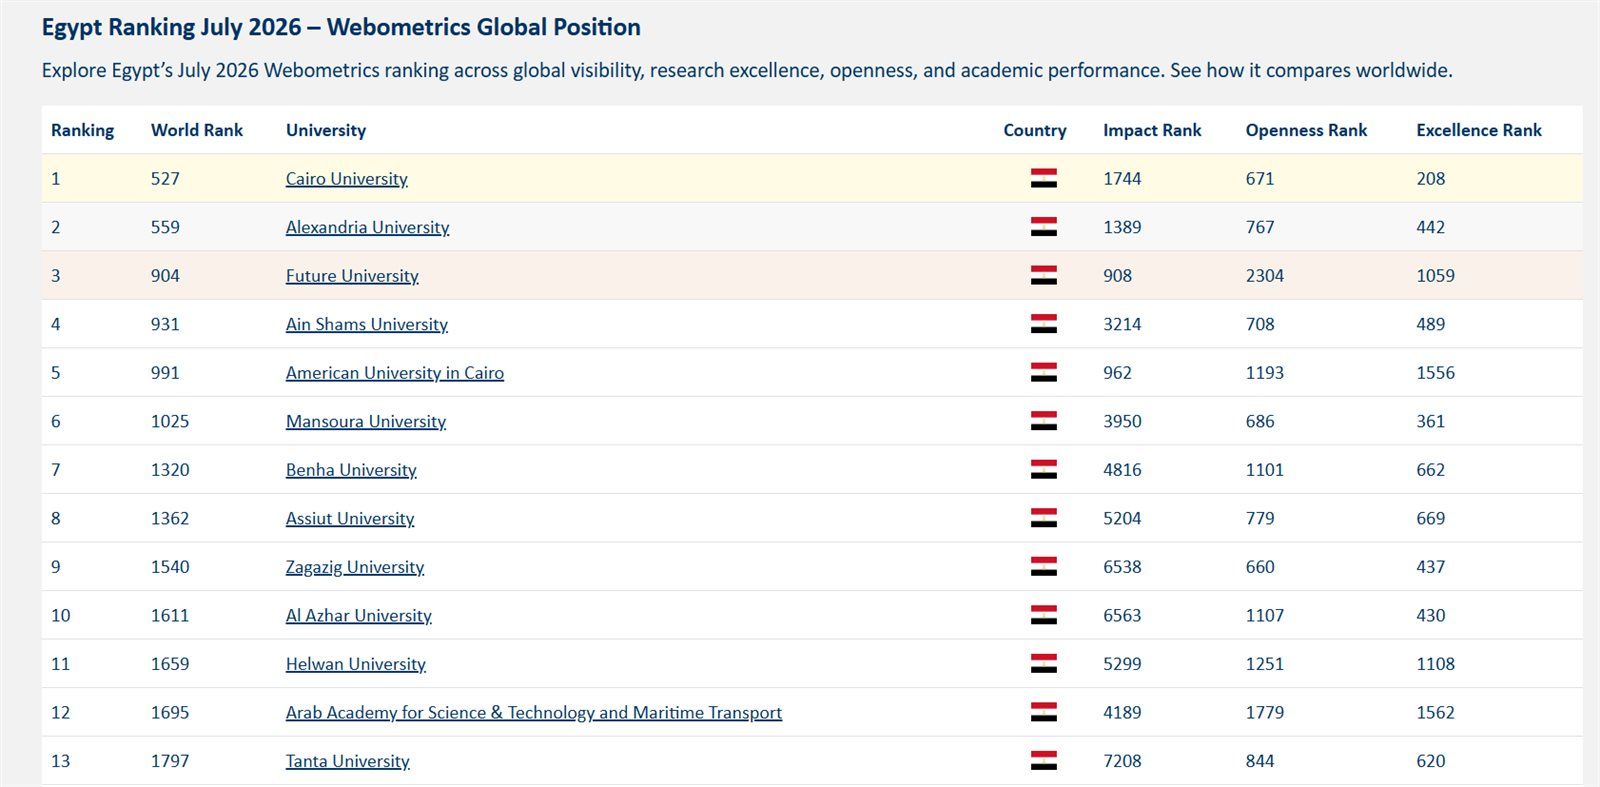1600x787 pixels.
Task: Click Egypt flag icon in Benha University row
Action: (1043, 470)
